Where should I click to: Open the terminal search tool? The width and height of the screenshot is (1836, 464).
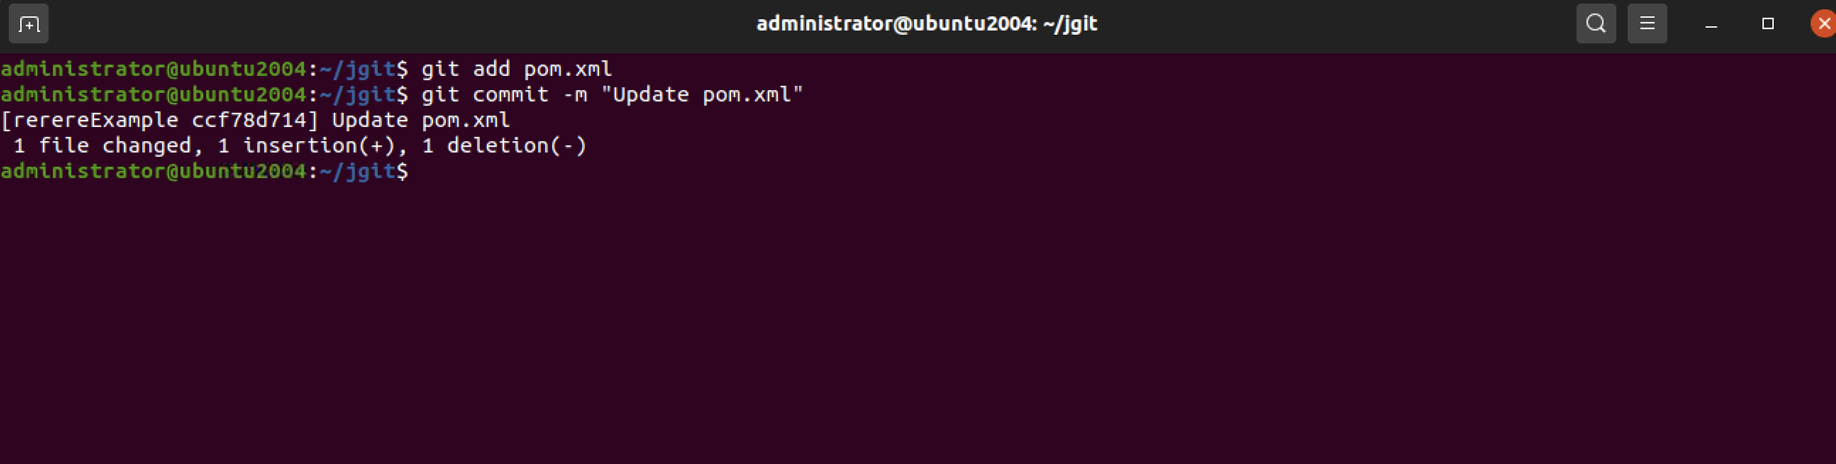tap(1596, 23)
